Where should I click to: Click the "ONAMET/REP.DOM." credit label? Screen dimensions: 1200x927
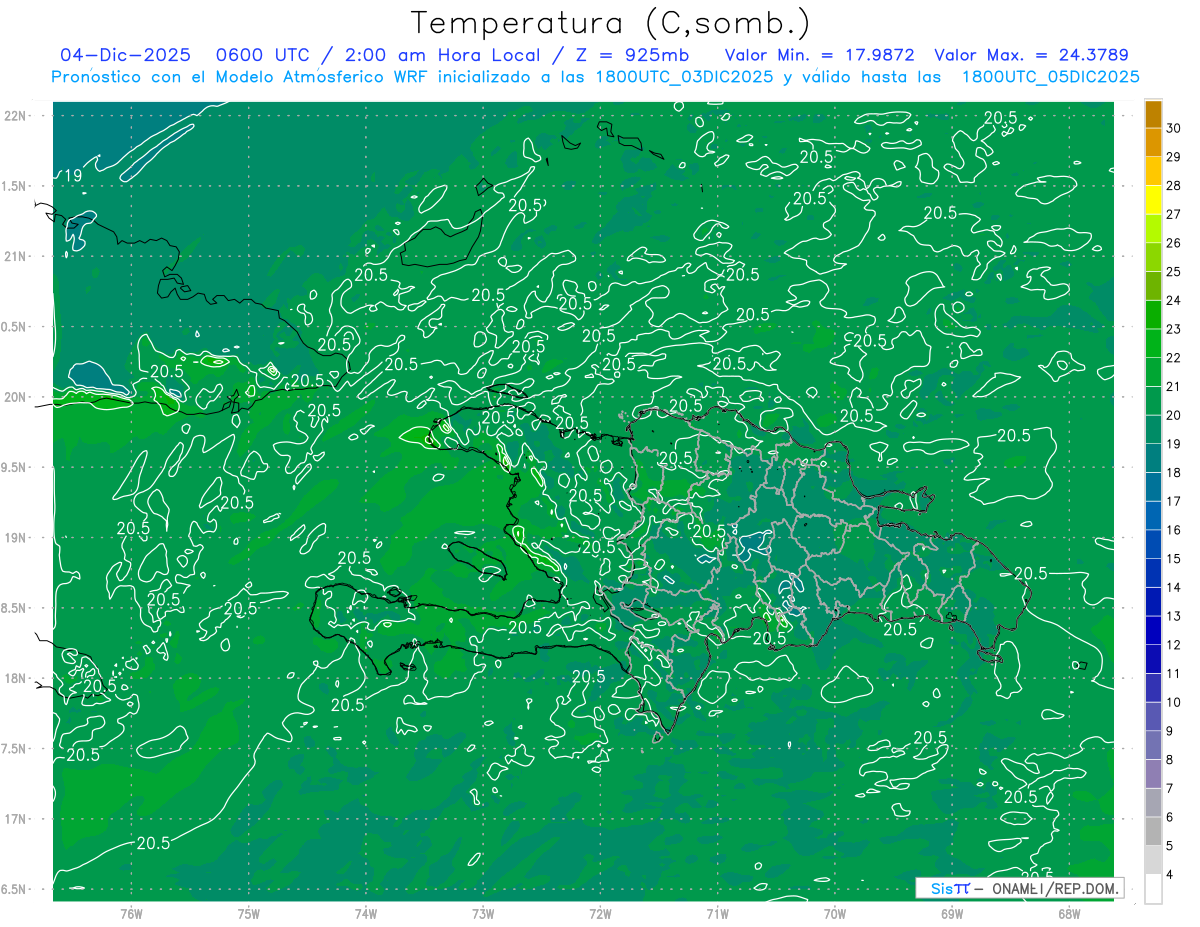tap(1055, 888)
